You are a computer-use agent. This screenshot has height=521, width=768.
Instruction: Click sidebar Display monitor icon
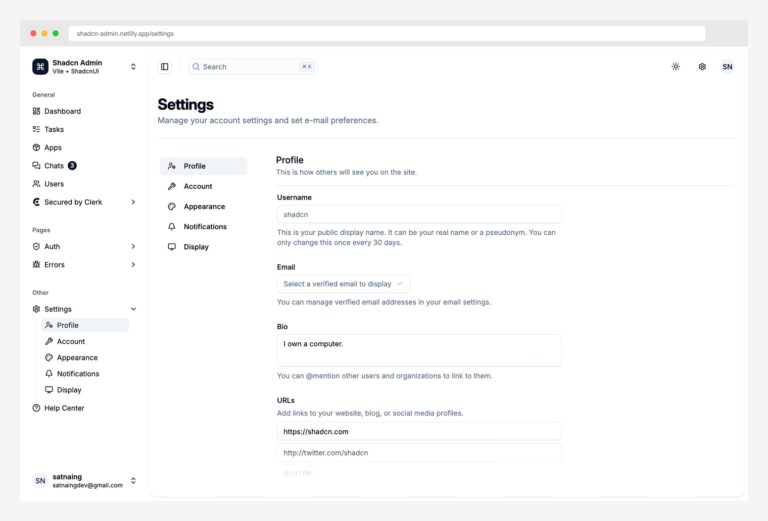tap(49, 390)
